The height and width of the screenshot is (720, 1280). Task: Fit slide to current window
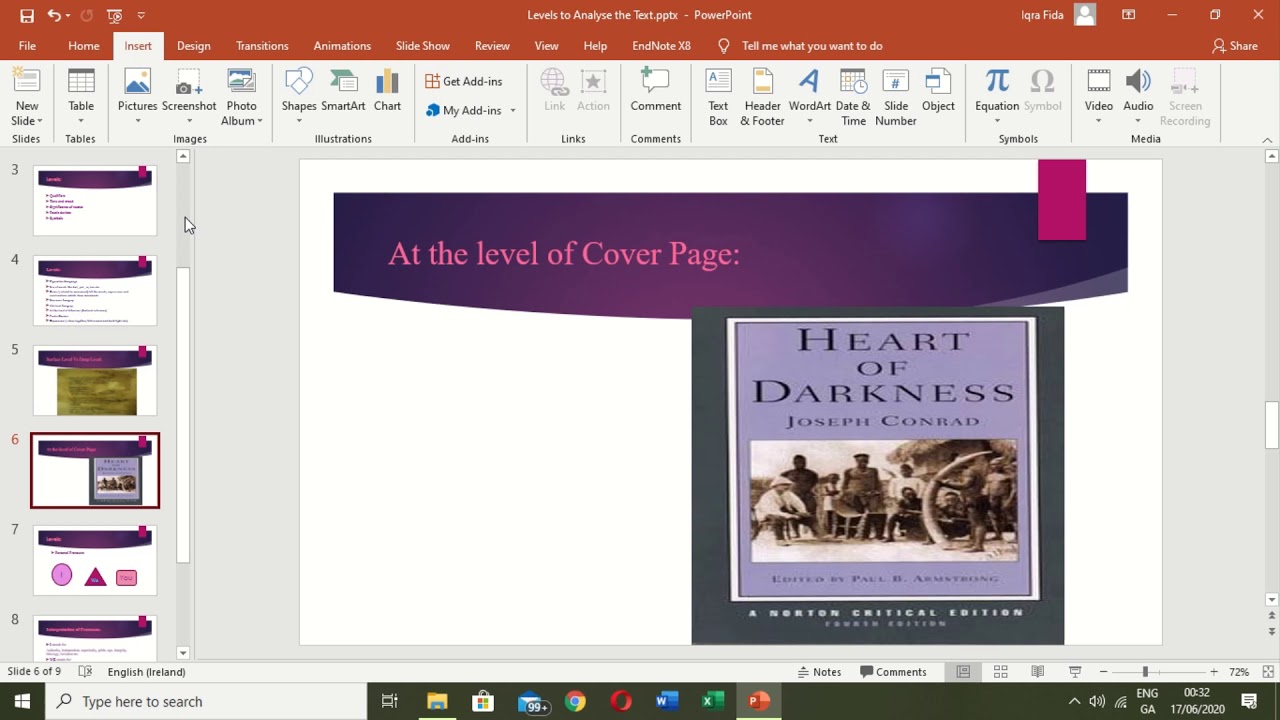[1268, 672]
